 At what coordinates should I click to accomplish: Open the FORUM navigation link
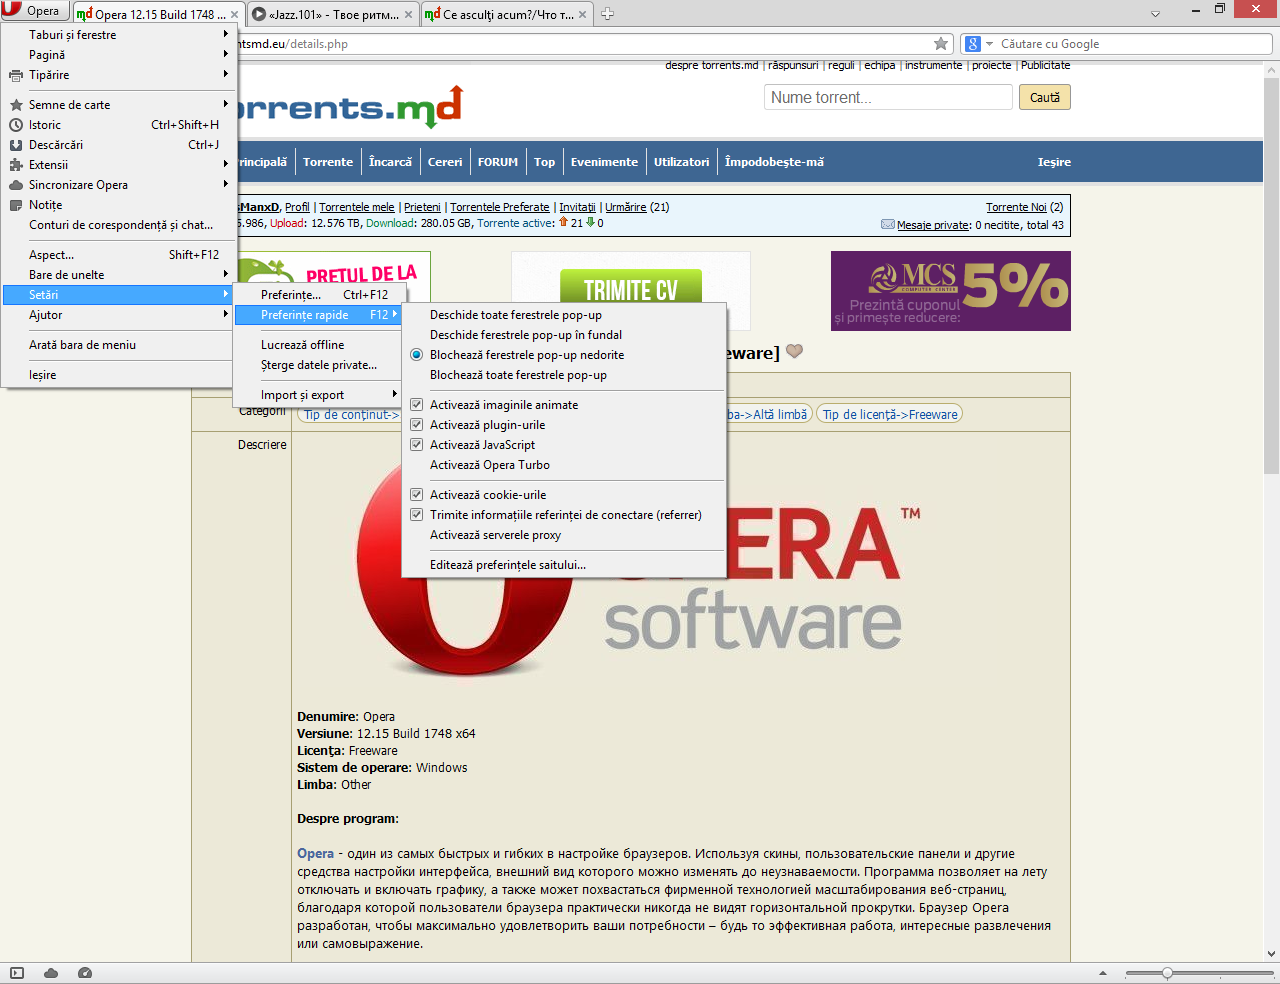pyautogui.click(x=498, y=162)
